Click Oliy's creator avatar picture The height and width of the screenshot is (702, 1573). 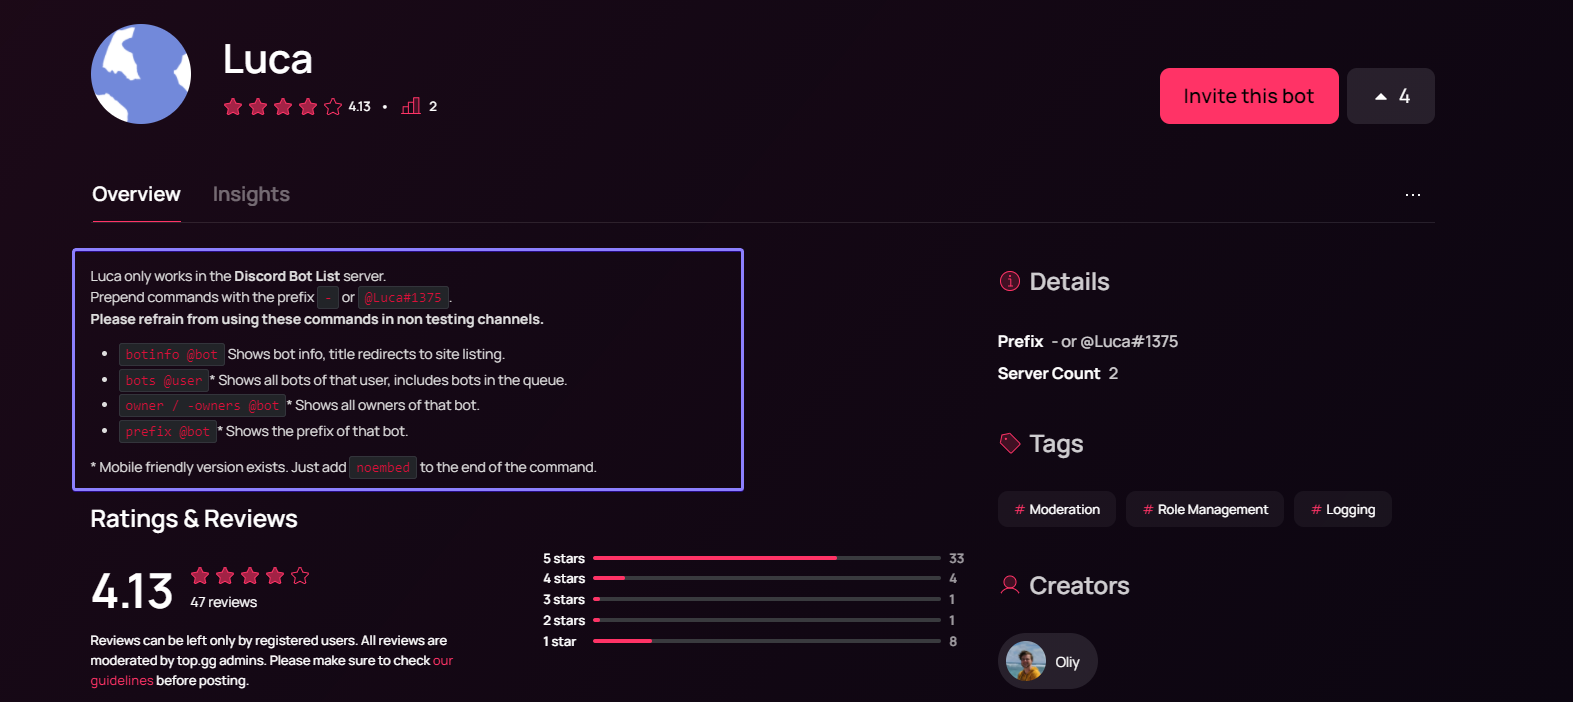pos(1026,661)
